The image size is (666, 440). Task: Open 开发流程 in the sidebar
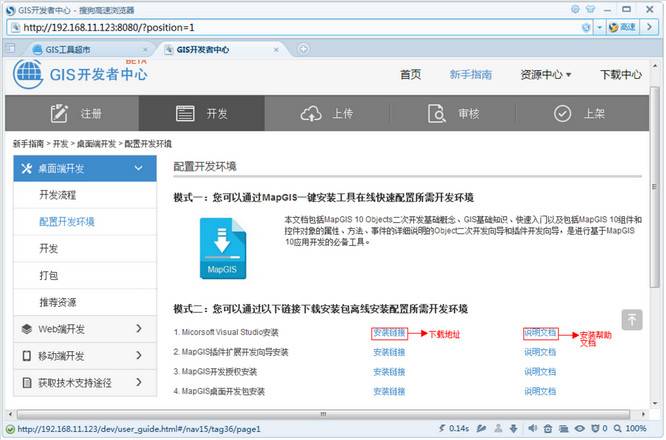pos(58,195)
